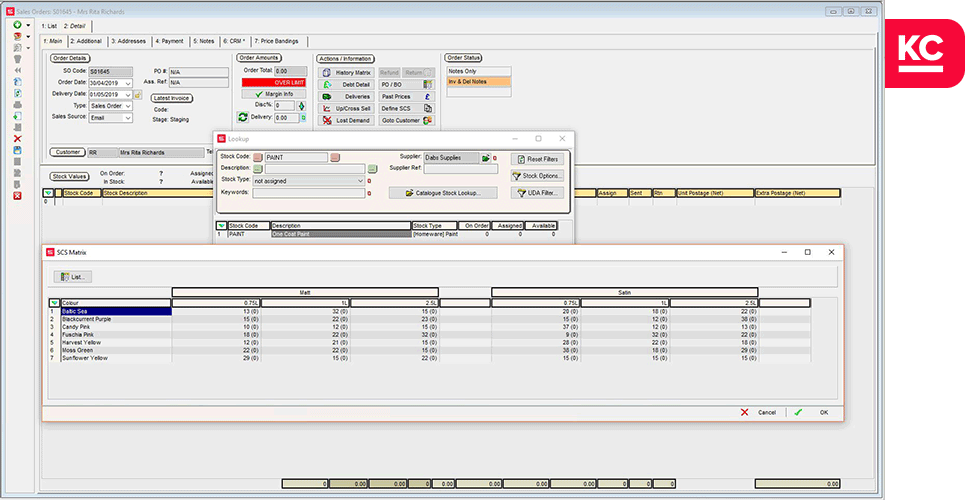The height and width of the screenshot is (500, 965).
Task: Open the dropdown arrow beside the green plus icon
Action: point(28,26)
